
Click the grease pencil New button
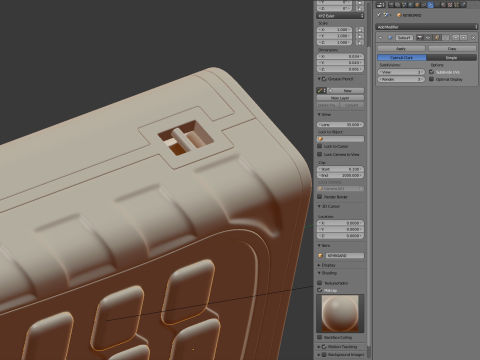pyautogui.click(x=346, y=91)
